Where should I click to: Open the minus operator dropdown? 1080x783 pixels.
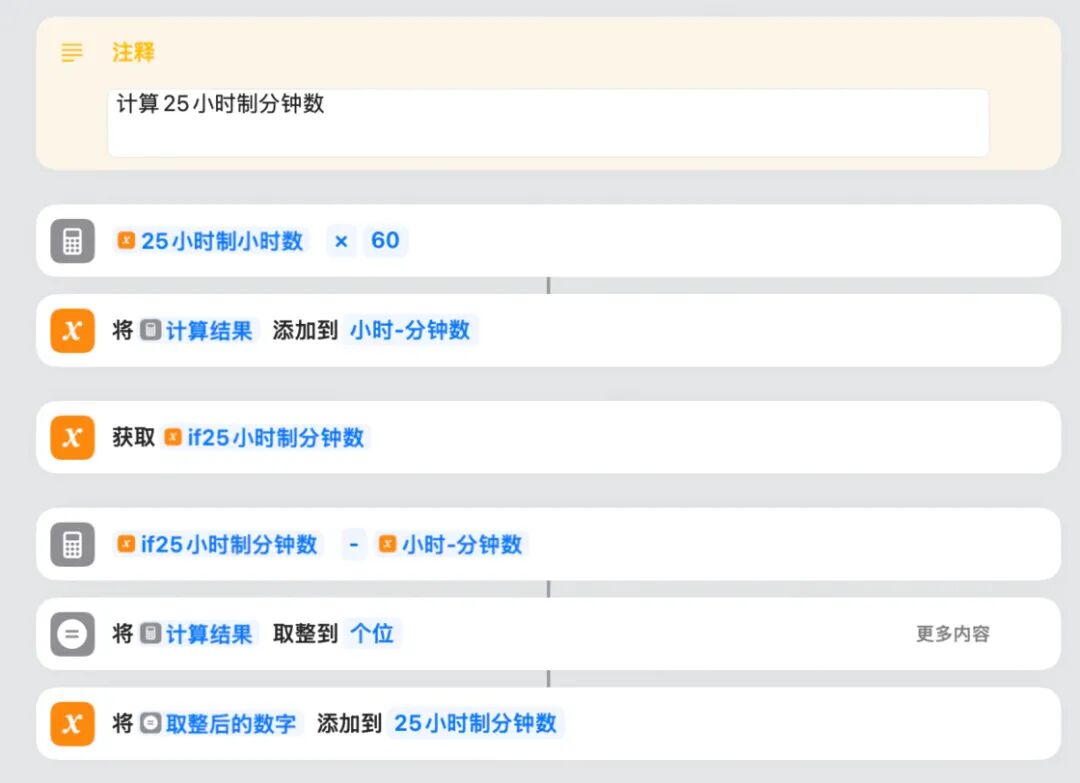tap(354, 545)
